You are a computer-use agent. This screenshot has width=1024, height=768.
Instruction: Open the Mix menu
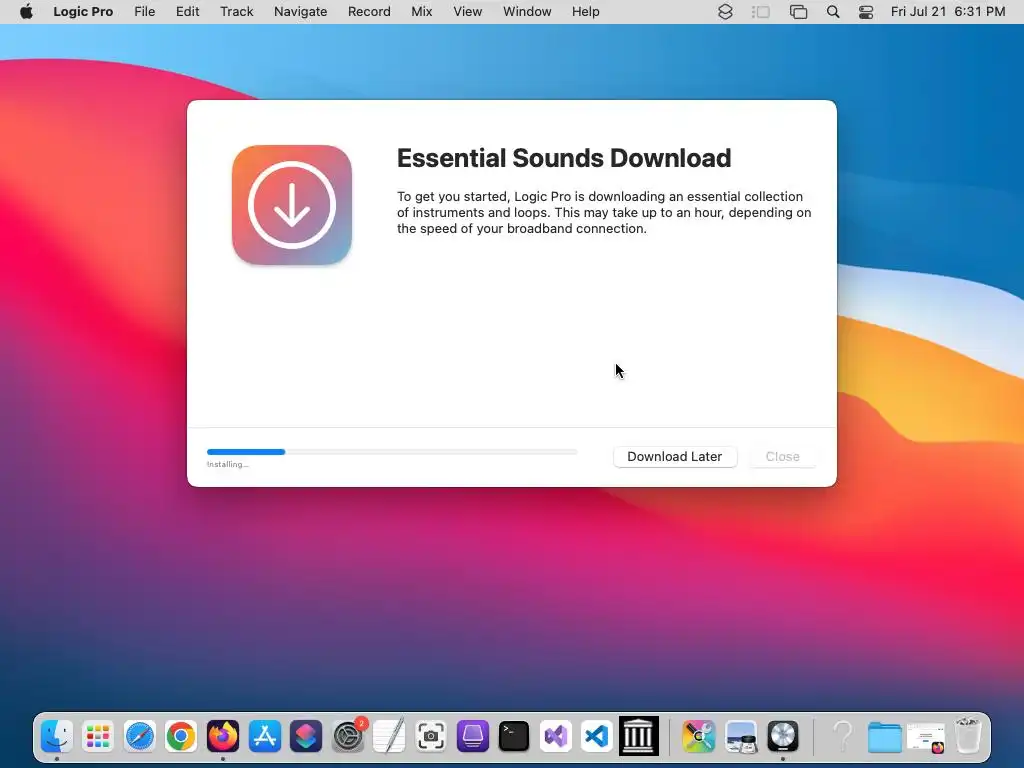click(421, 12)
